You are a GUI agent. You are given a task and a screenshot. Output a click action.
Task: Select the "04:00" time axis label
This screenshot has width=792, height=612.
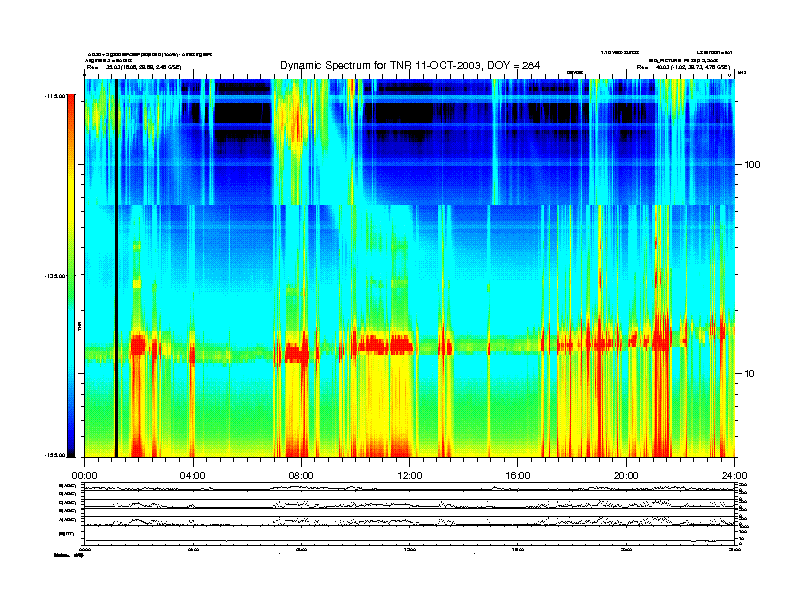[x=193, y=476]
